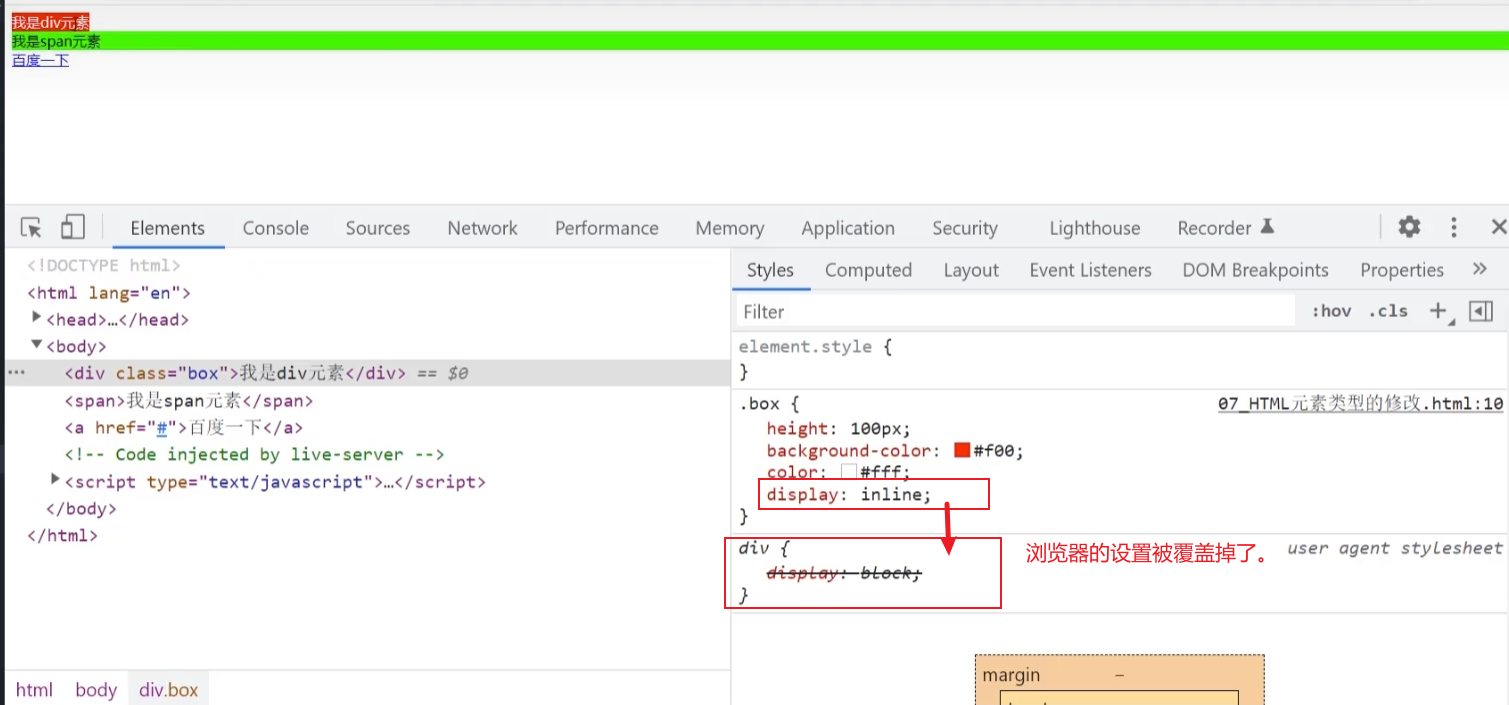
Task: Open the red #f00 background-color swatch
Action: (x=962, y=450)
